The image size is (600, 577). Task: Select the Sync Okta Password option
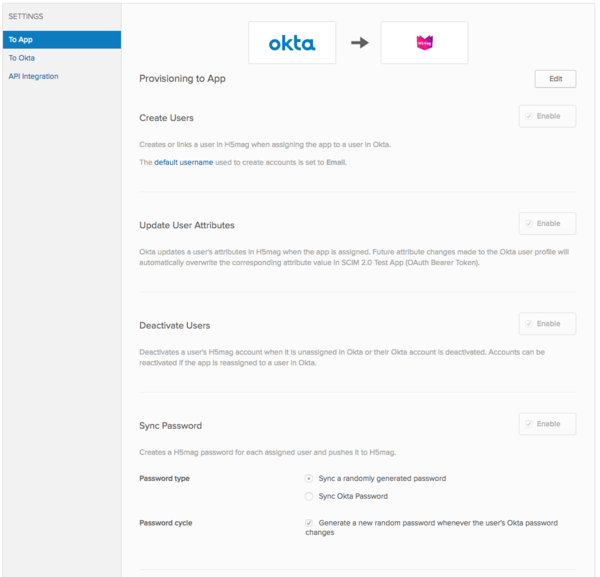pos(309,496)
